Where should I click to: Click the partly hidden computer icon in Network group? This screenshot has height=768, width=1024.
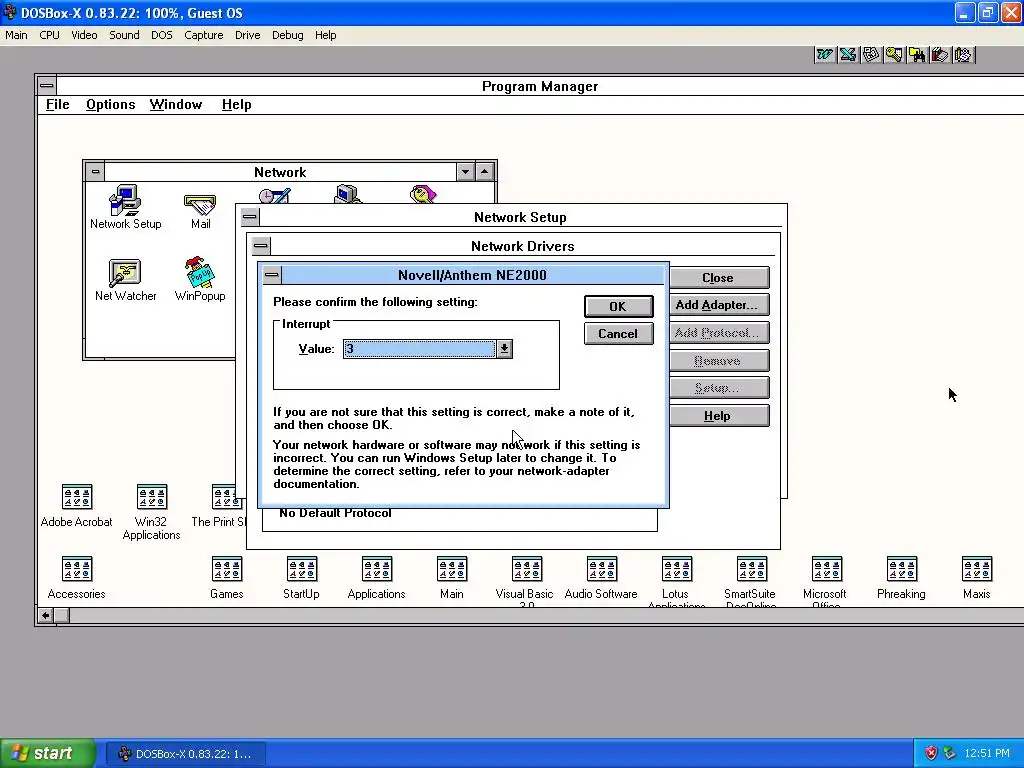point(348,194)
